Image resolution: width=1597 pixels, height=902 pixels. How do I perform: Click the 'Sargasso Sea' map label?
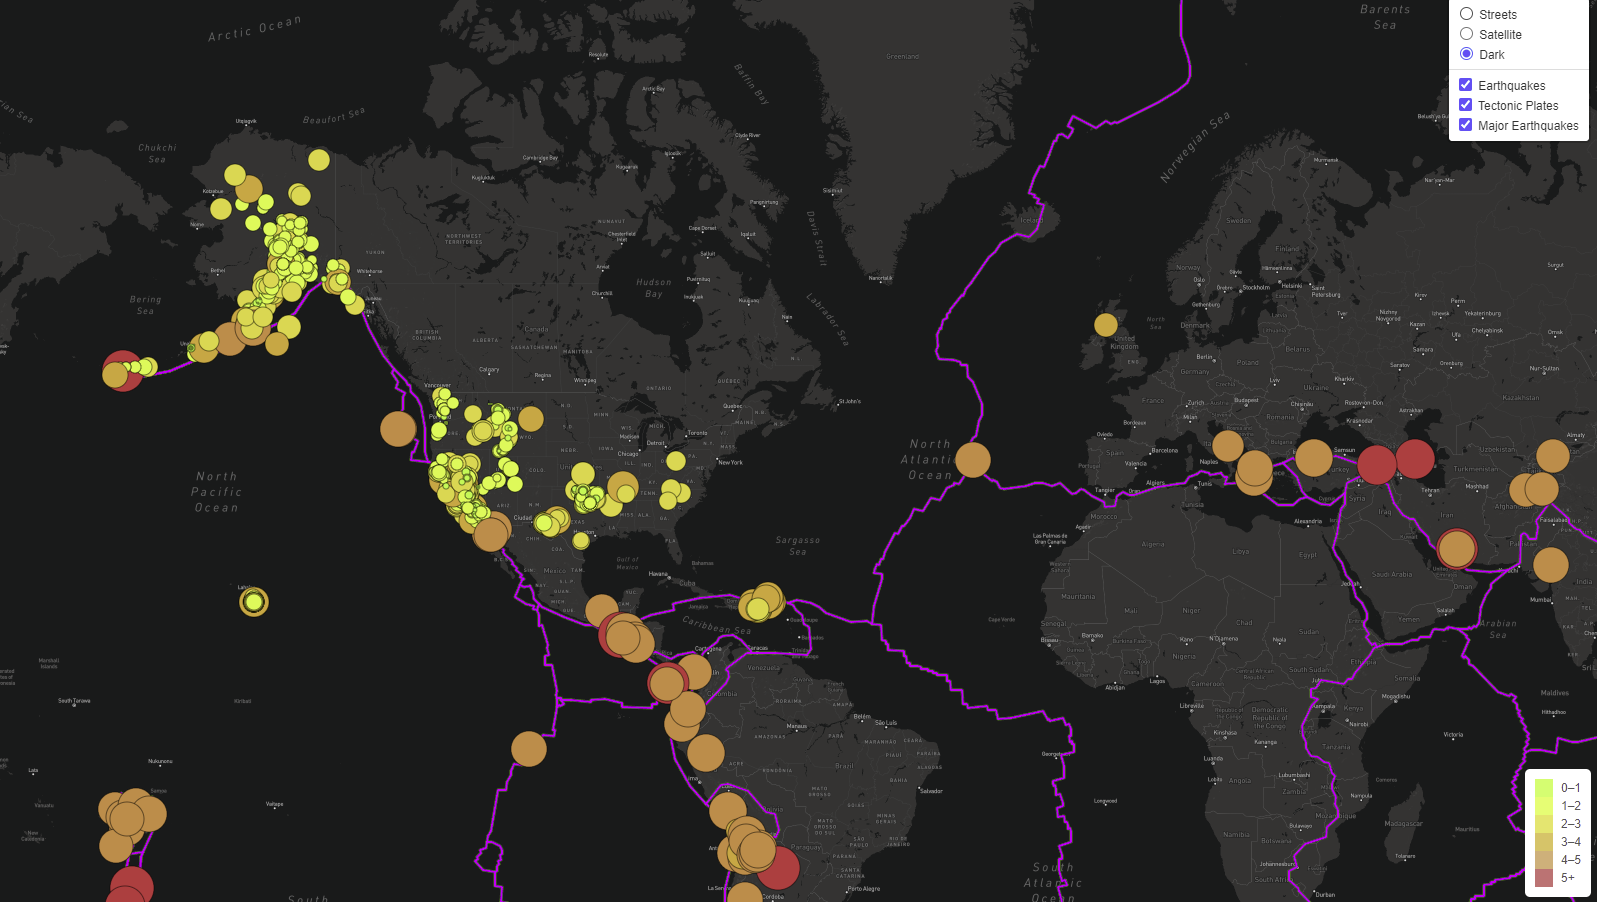(x=798, y=546)
